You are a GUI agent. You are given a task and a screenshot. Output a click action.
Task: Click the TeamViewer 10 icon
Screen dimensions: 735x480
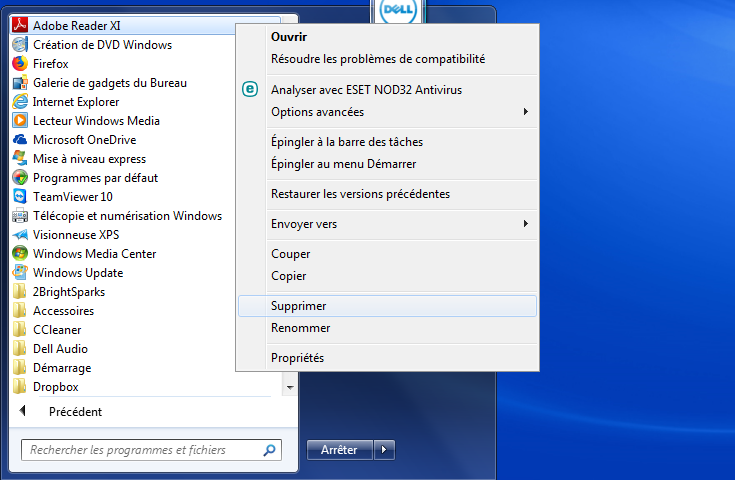(20, 196)
